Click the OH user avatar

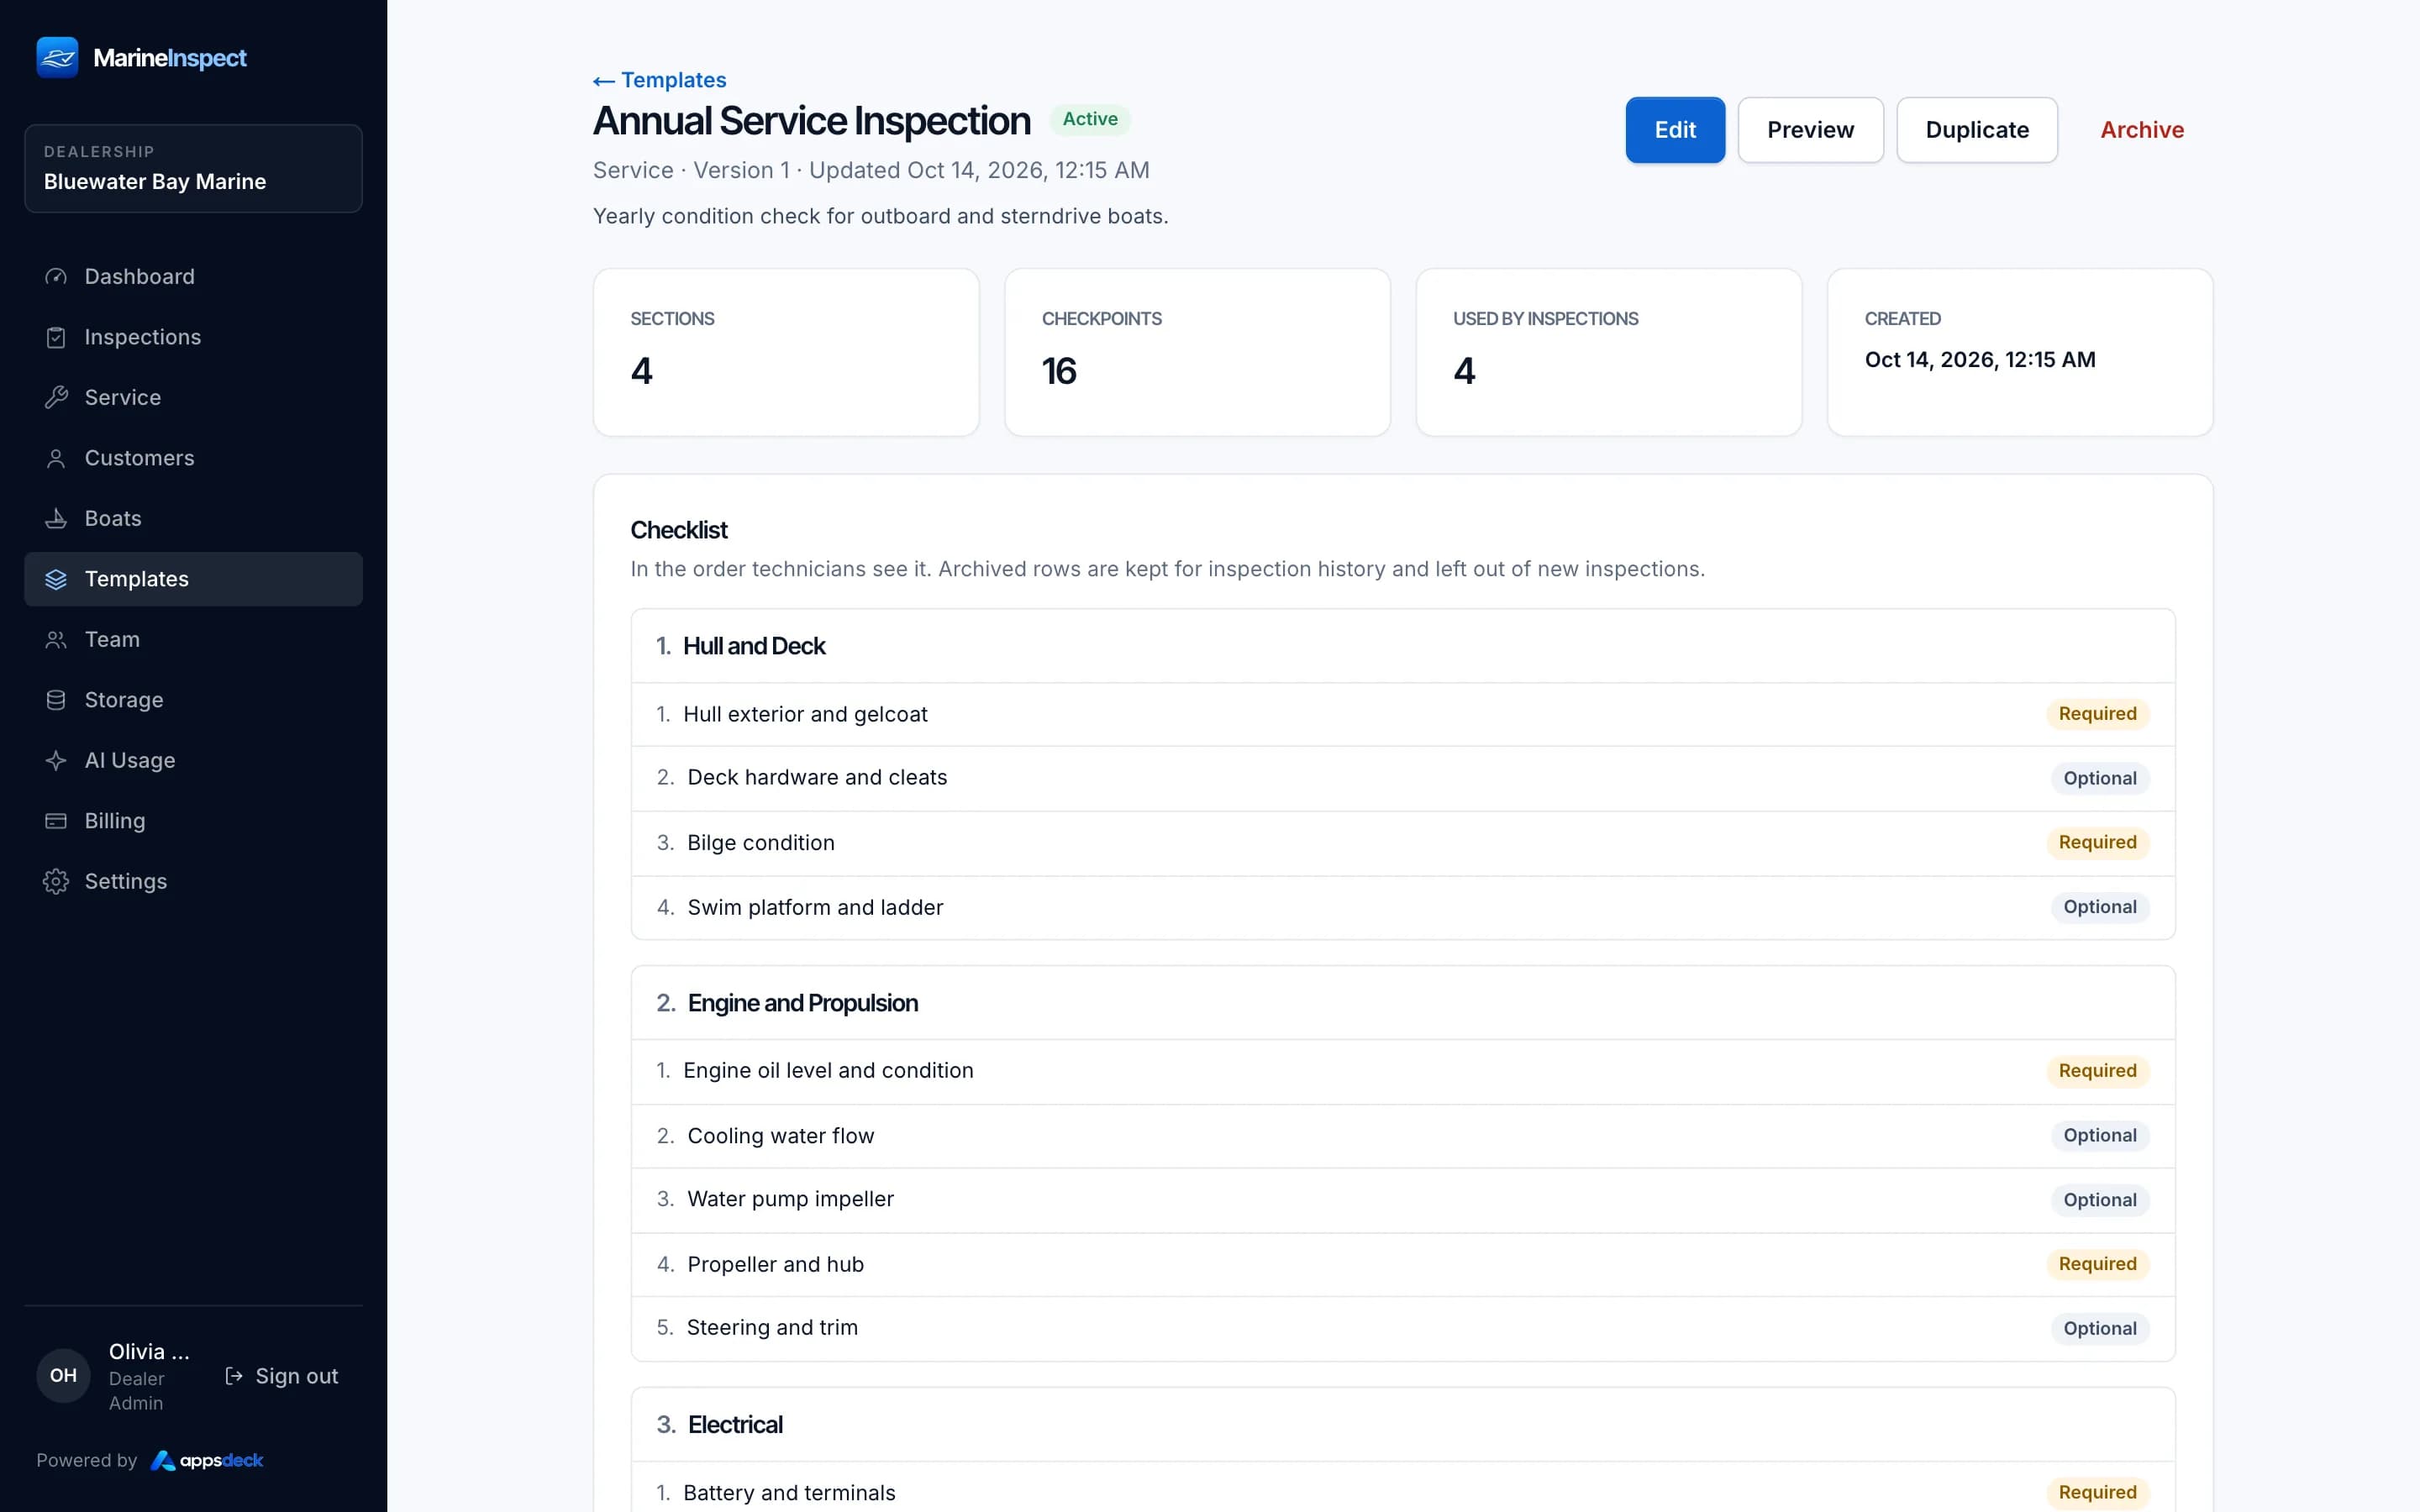pos(63,1376)
